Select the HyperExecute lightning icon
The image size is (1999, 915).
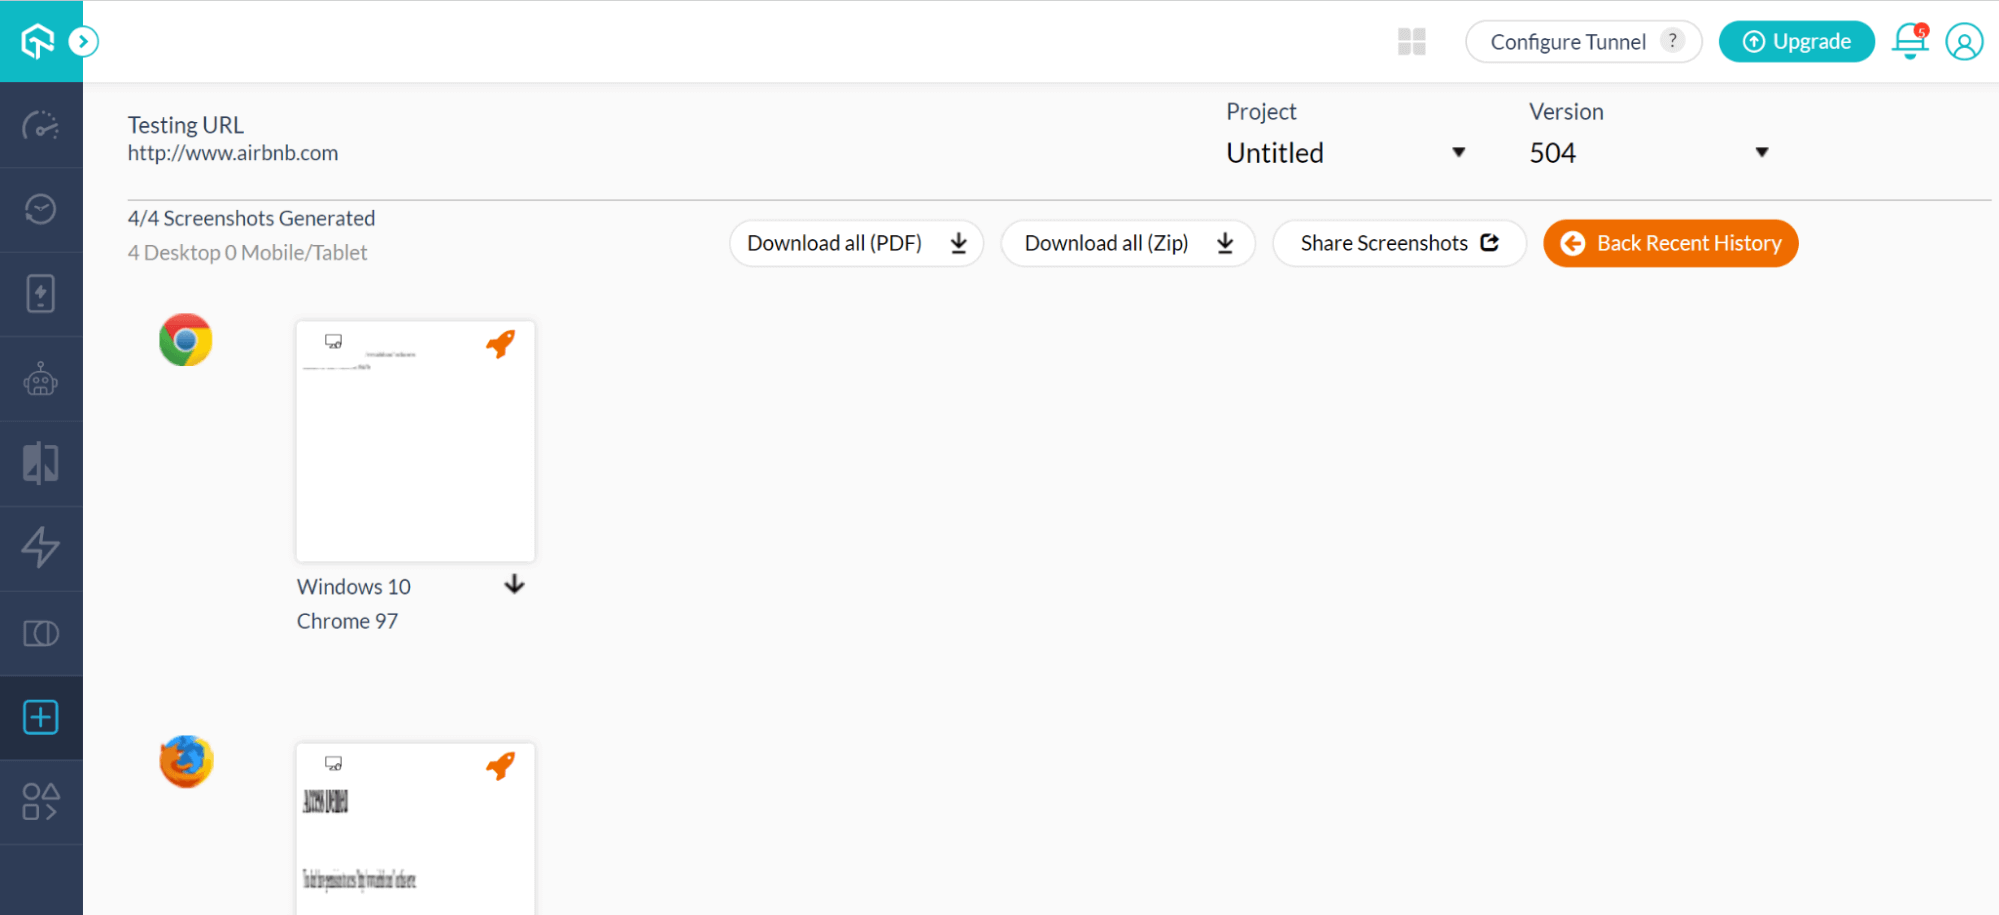coord(40,548)
